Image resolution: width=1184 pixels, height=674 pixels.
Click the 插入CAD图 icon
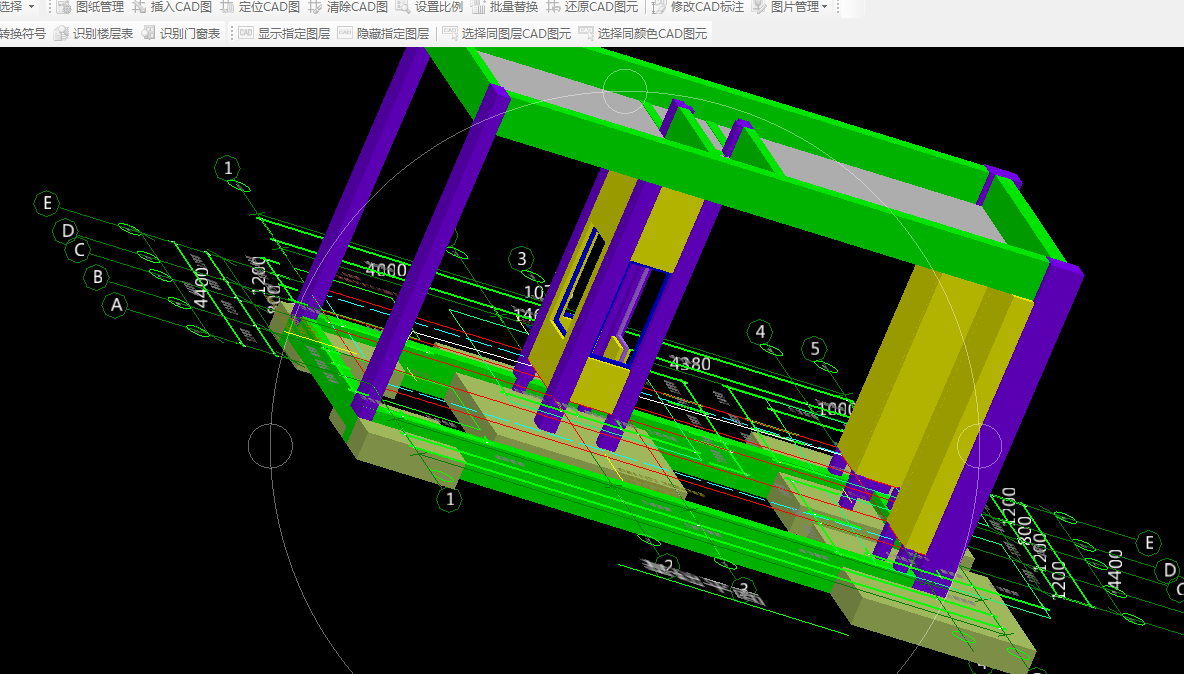click(x=139, y=7)
